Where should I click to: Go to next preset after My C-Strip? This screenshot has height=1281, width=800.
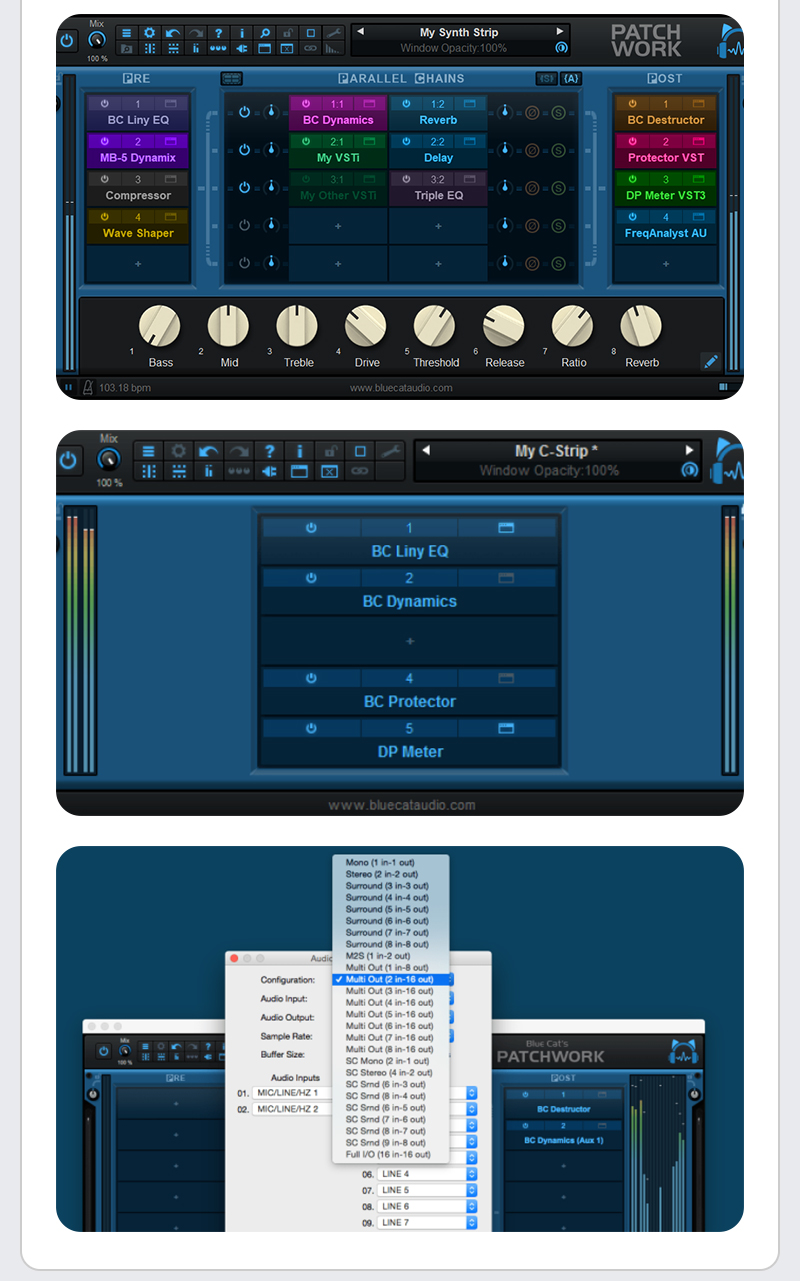[689, 451]
